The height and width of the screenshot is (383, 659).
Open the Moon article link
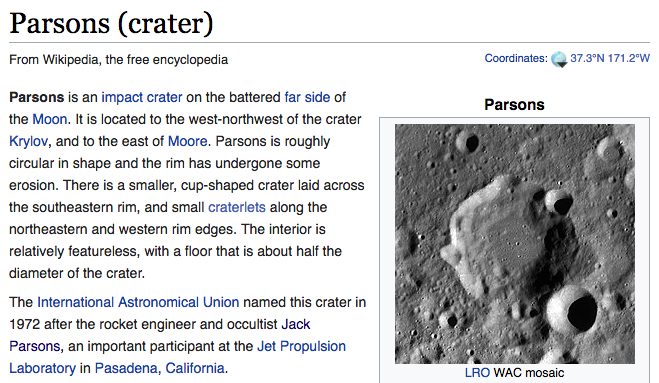pyautogui.click(x=50, y=119)
